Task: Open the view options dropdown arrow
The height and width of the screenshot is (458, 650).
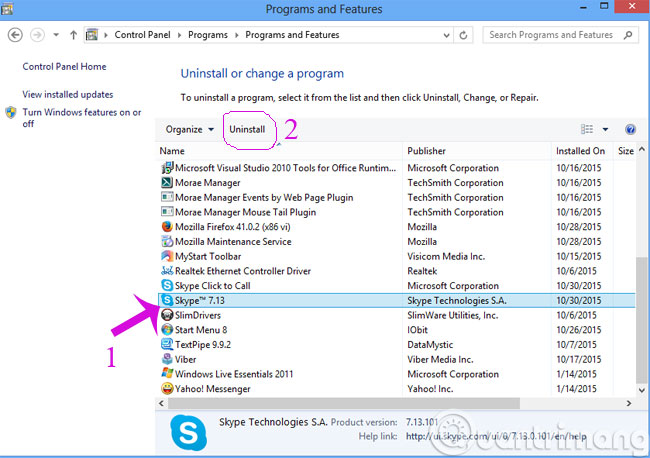Action: click(x=605, y=130)
